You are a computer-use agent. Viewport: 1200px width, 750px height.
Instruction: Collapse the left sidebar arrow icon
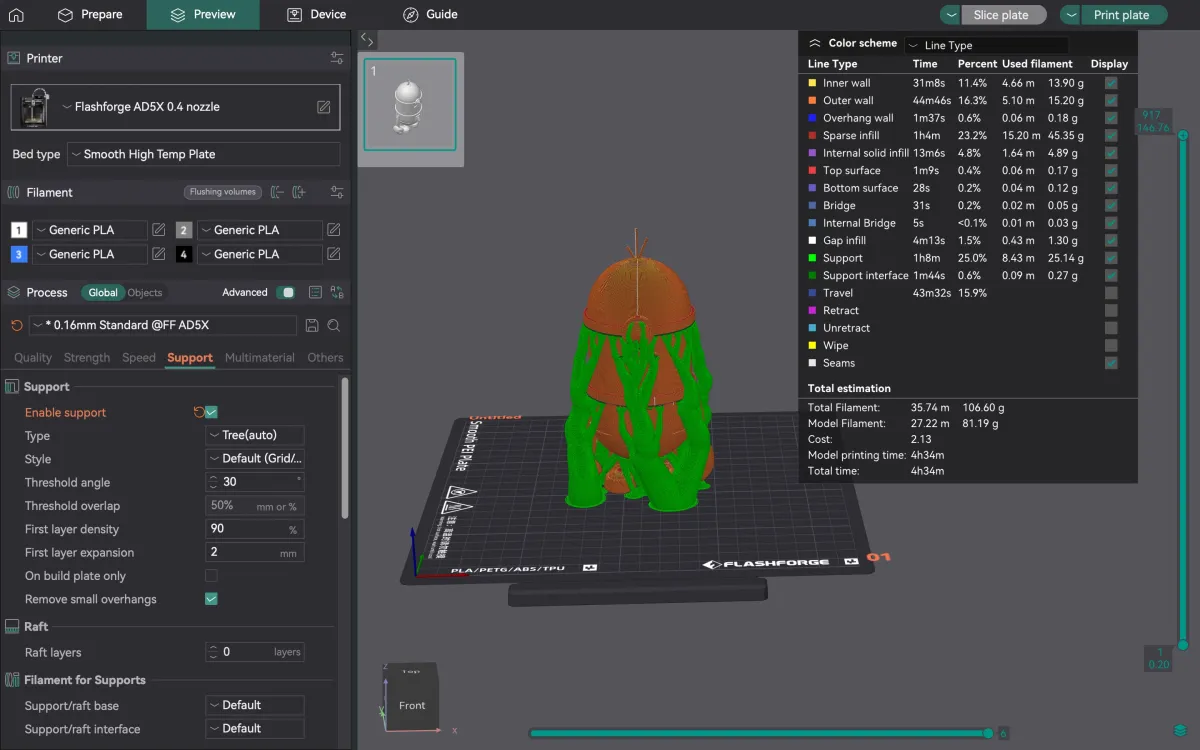click(367, 40)
